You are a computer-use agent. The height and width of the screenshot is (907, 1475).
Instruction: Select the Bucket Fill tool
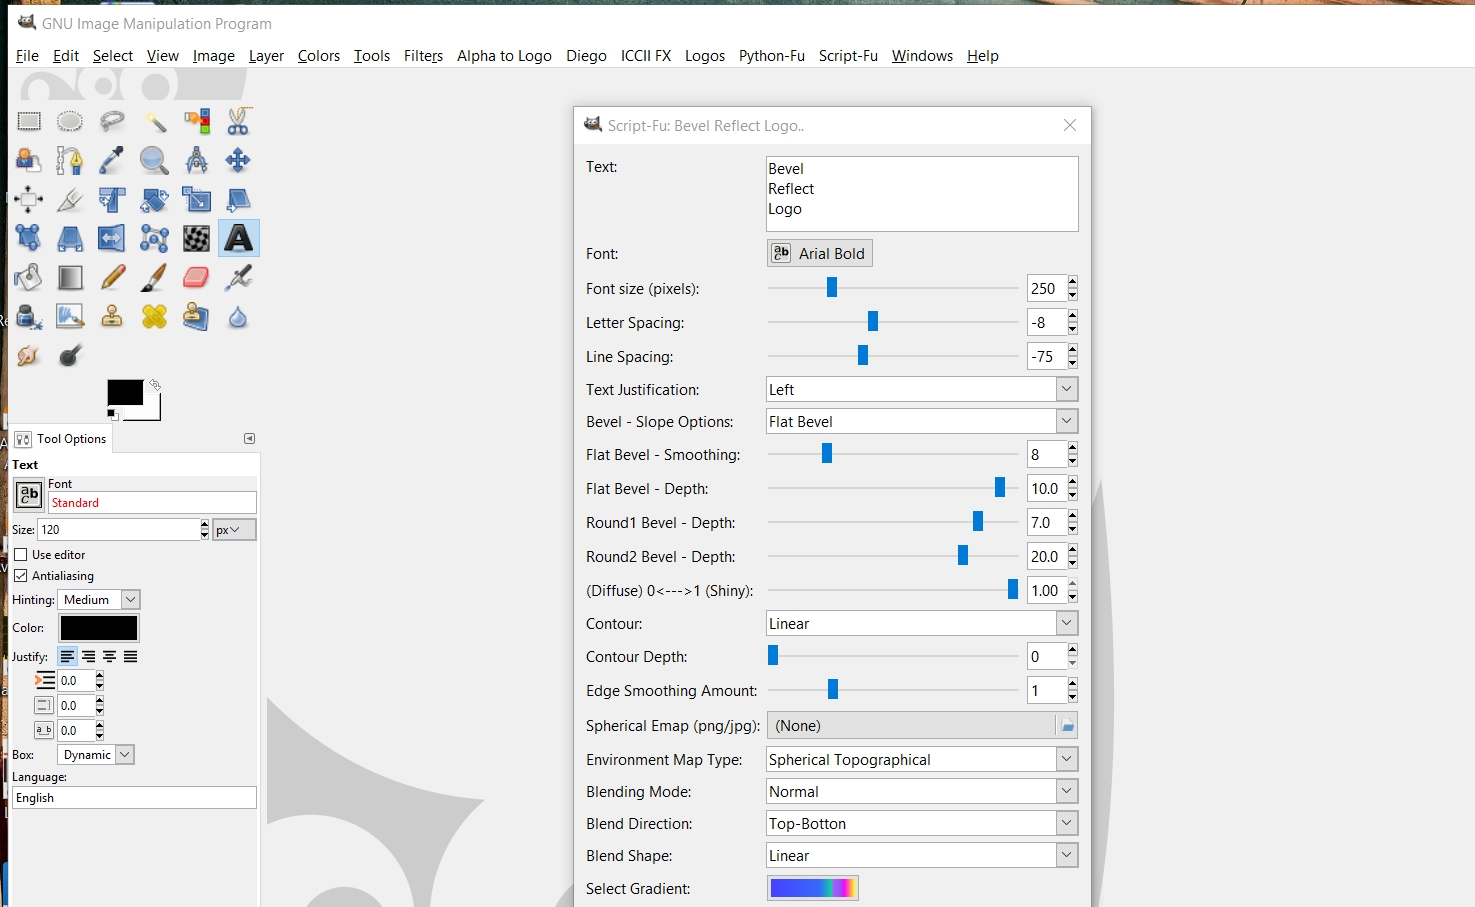pyautogui.click(x=28, y=277)
